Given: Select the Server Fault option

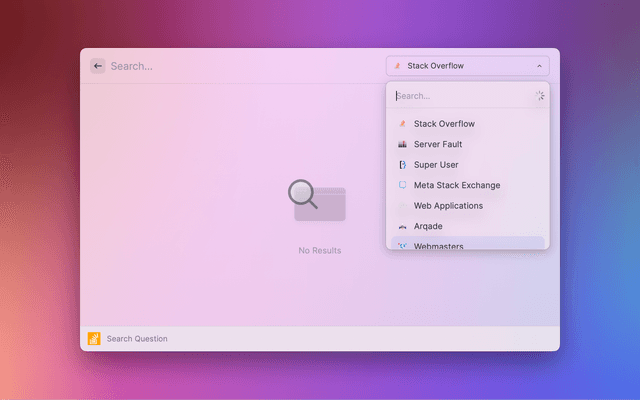Looking at the screenshot, I should click(438, 145).
